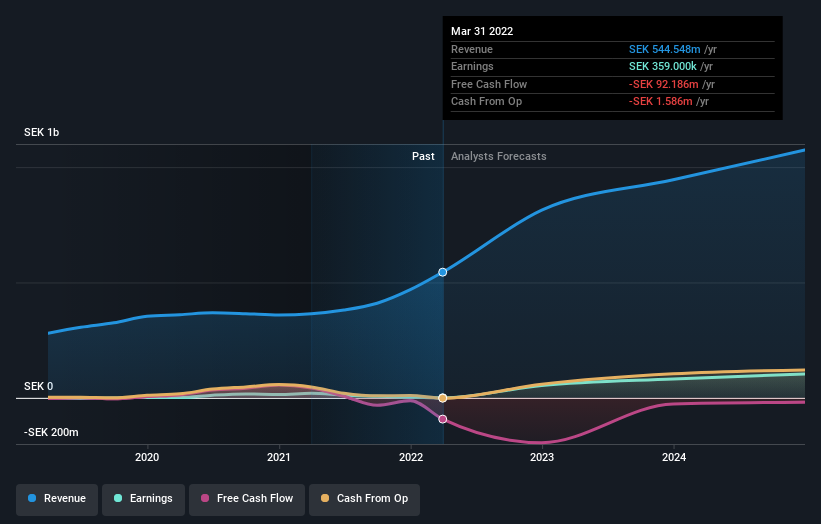
Task: Click the Cash From Op row label in tooltip
Action: click(486, 102)
